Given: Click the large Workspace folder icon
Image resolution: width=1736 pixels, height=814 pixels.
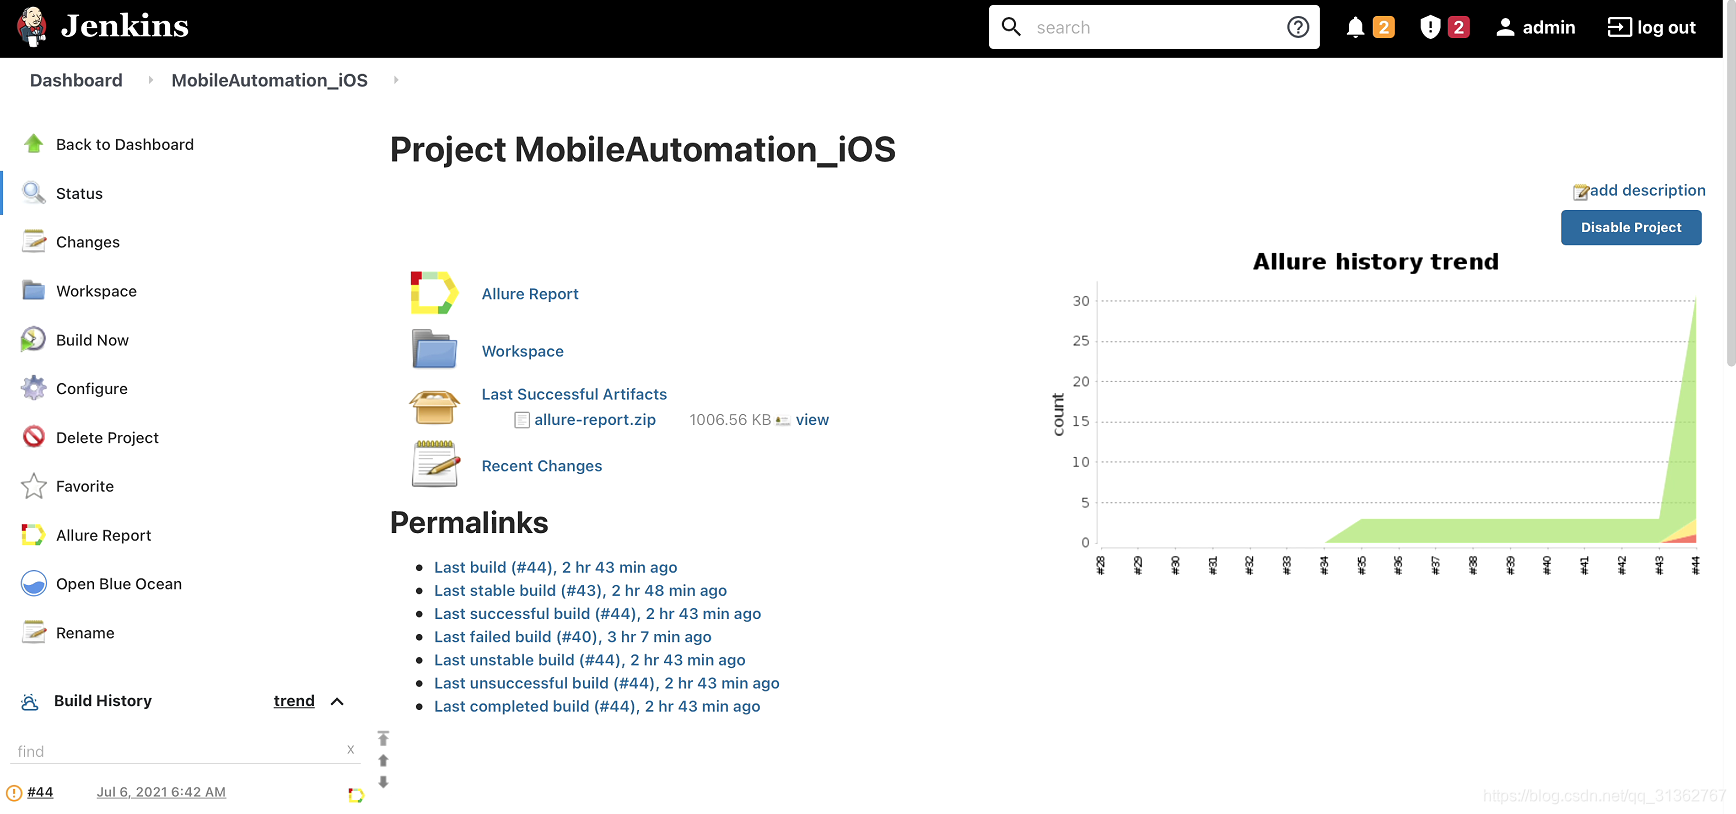Looking at the screenshot, I should point(434,350).
